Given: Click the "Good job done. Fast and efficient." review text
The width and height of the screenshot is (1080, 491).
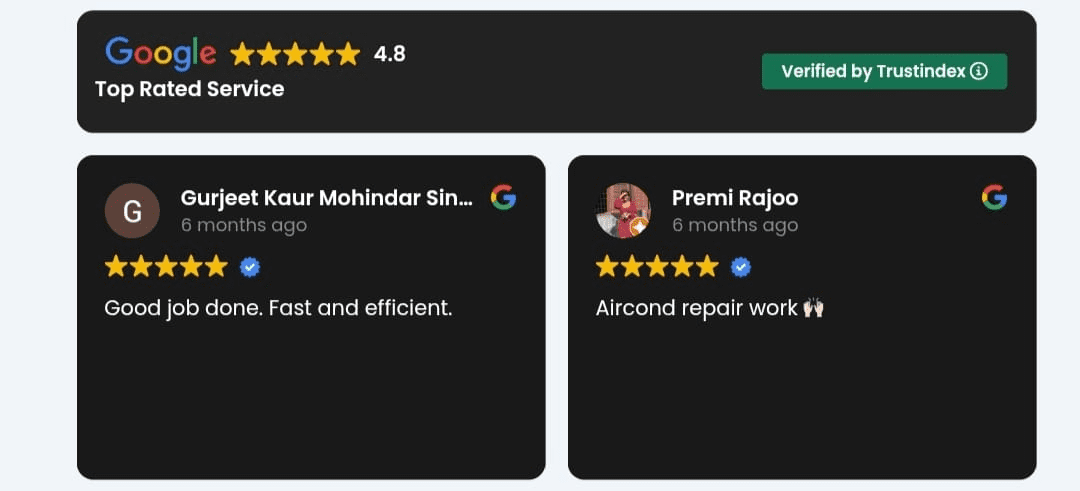Looking at the screenshot, I should [278, 308].
